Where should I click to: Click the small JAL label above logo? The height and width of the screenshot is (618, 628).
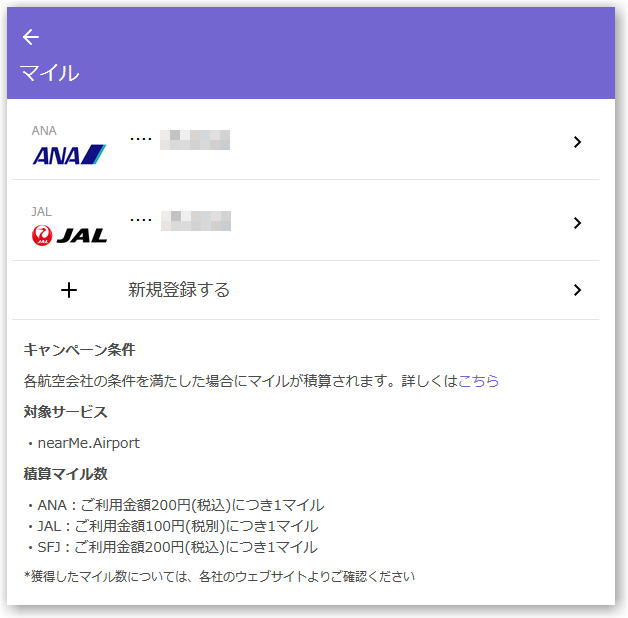tap(42, 211)
